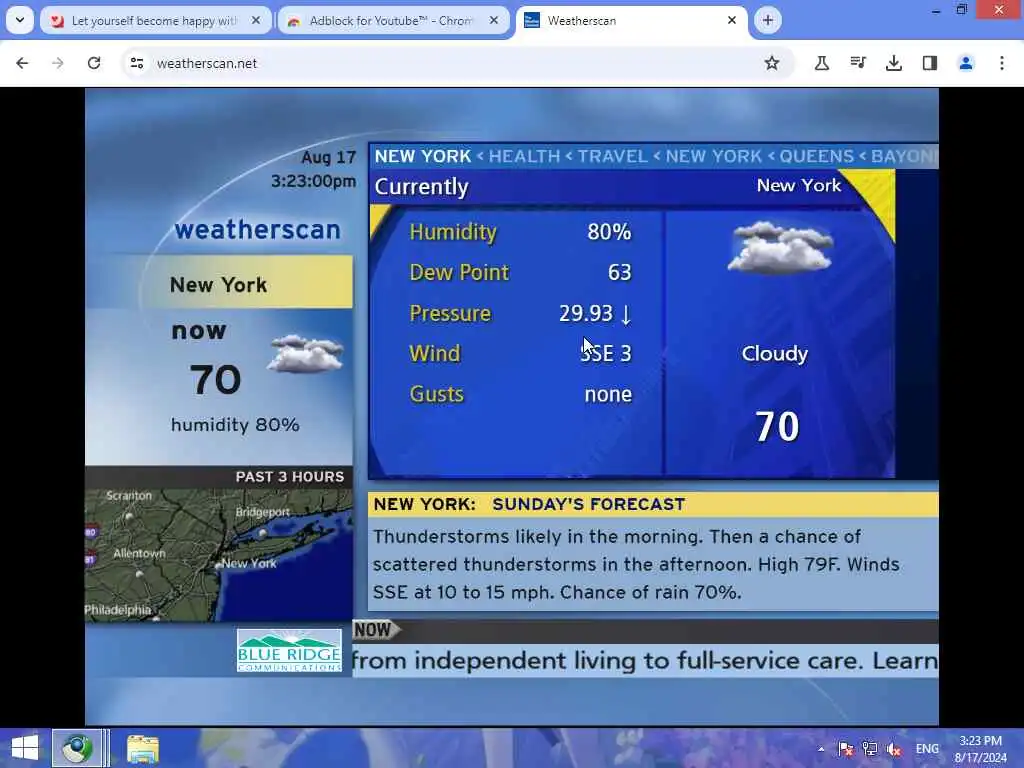Viewport: 1024px width, 768px height.
Task: Open the taskbar clock showing 3:23 PM
Action: (980, 749)
